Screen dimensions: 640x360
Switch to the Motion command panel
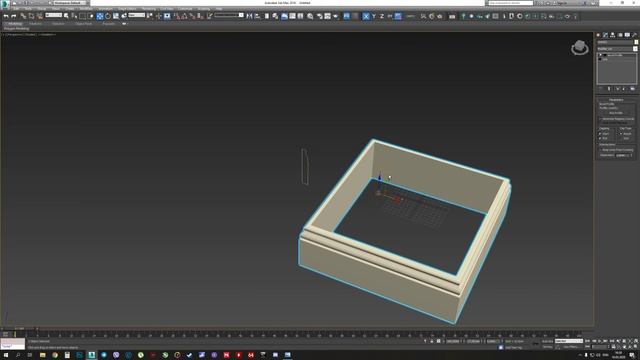tap(620, 35)
